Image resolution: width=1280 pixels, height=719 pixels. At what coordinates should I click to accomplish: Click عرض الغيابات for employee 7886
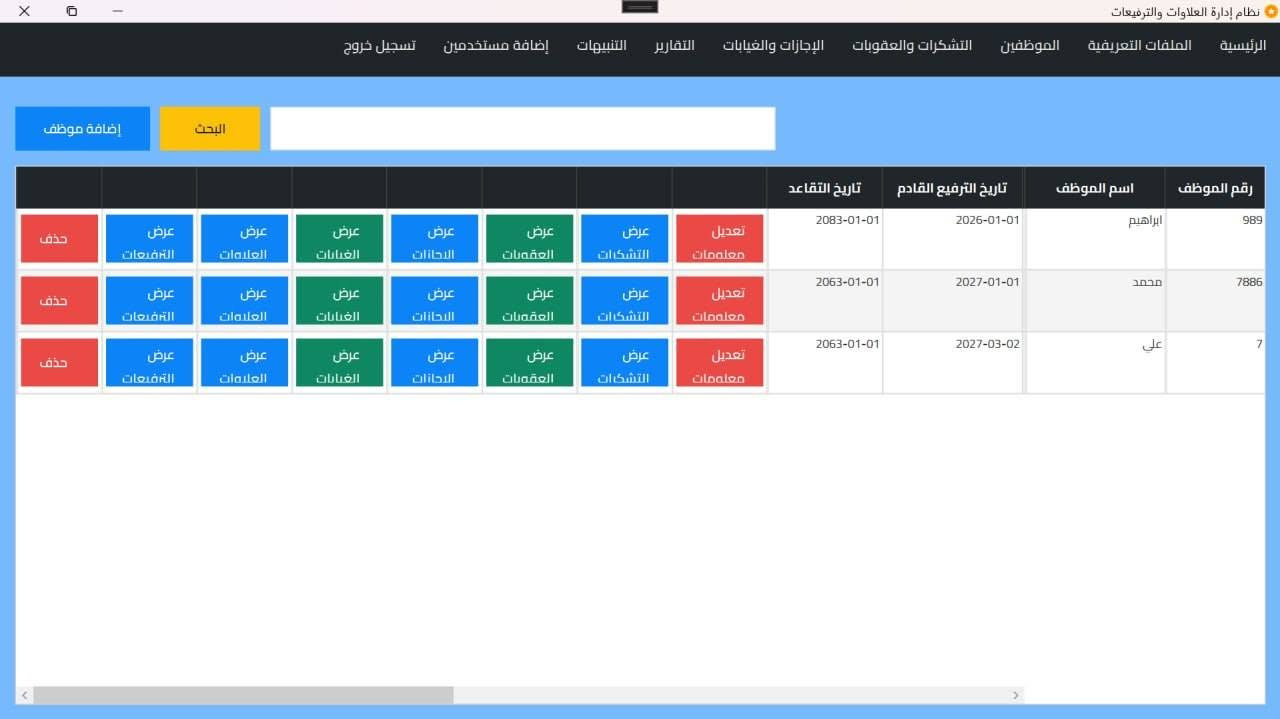pos(340,301)
